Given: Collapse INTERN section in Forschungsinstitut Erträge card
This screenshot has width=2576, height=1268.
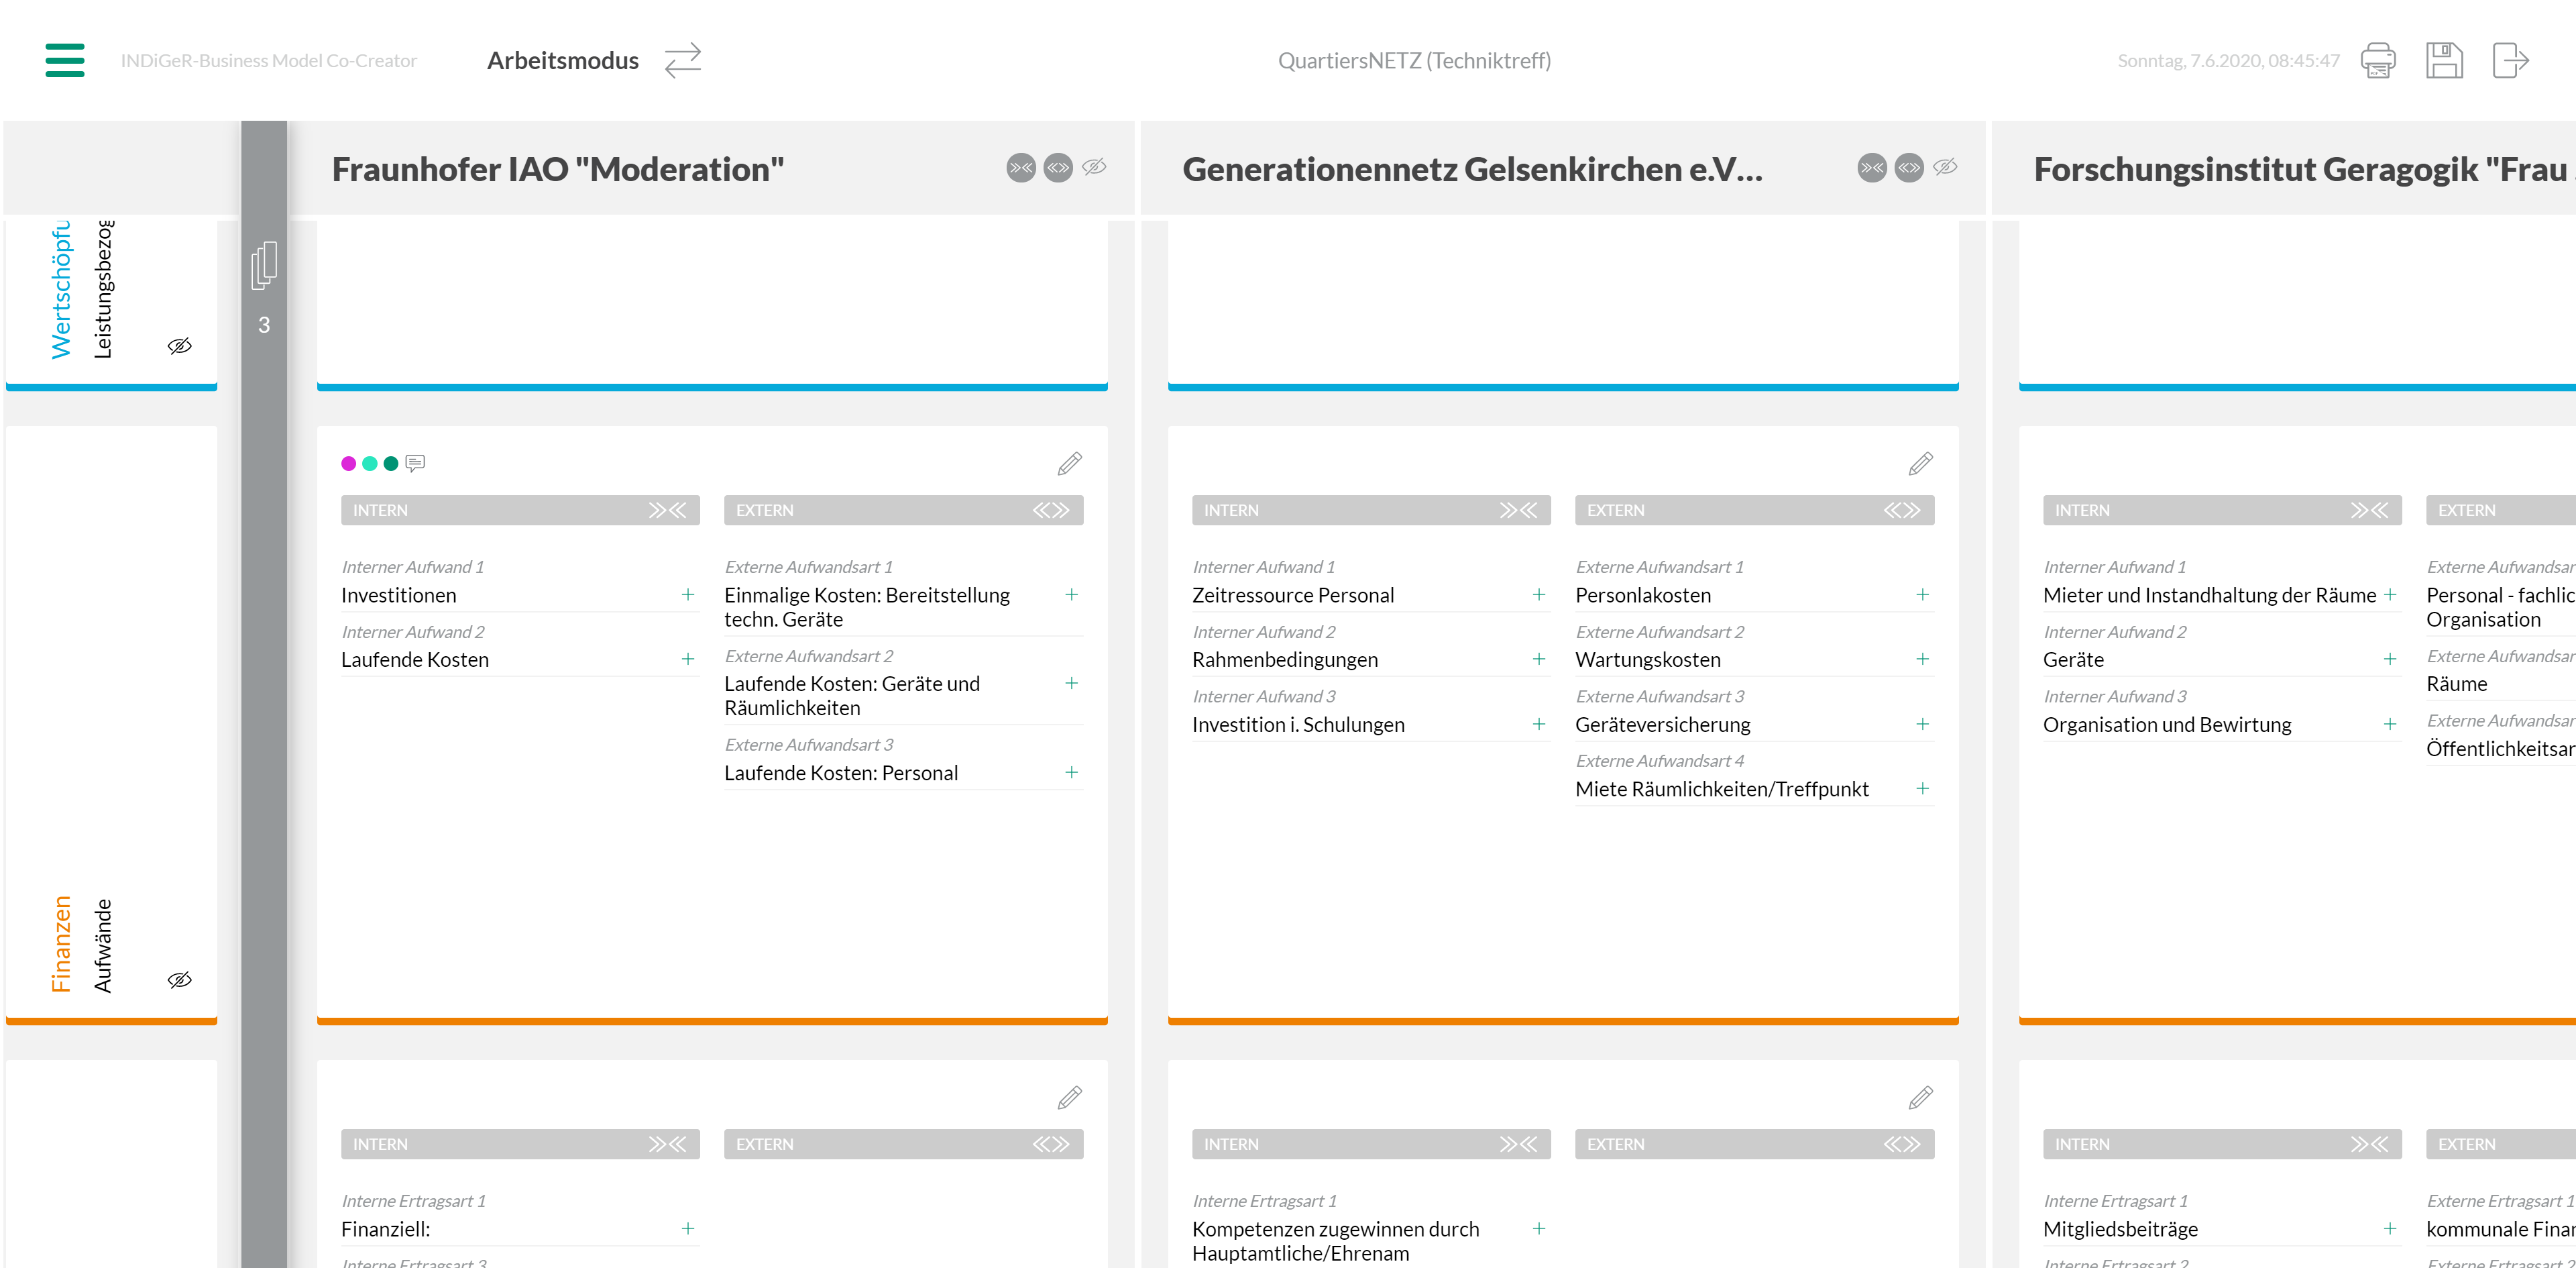Looking at the screenshot, I should [2369, 1144].
